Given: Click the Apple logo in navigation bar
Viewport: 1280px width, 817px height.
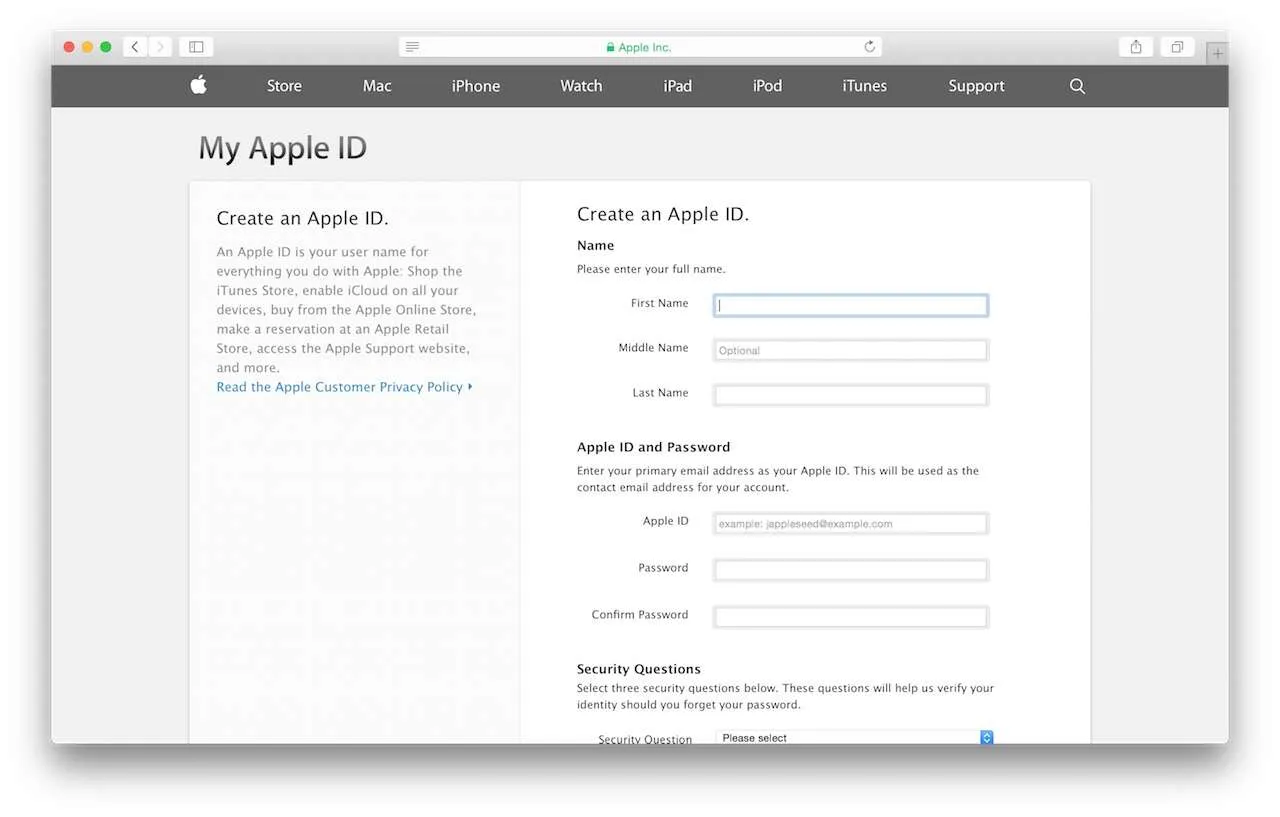Looking at the screenshot, I should point(198,85).
